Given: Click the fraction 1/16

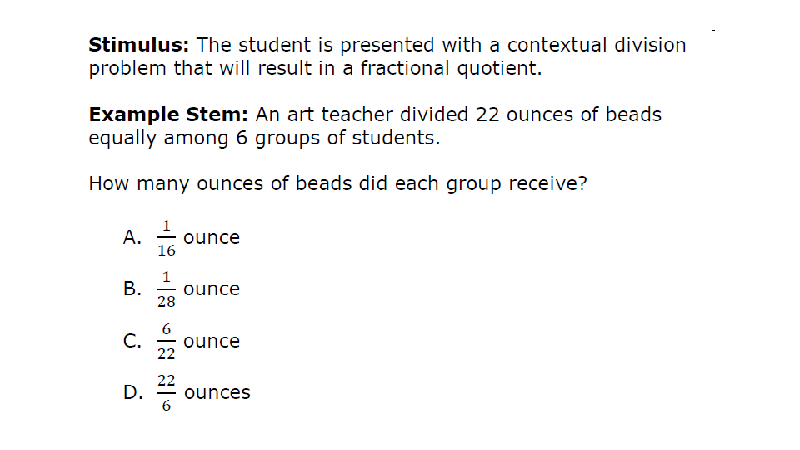Looking at the screenshot, I should click(x=166, y=238).
